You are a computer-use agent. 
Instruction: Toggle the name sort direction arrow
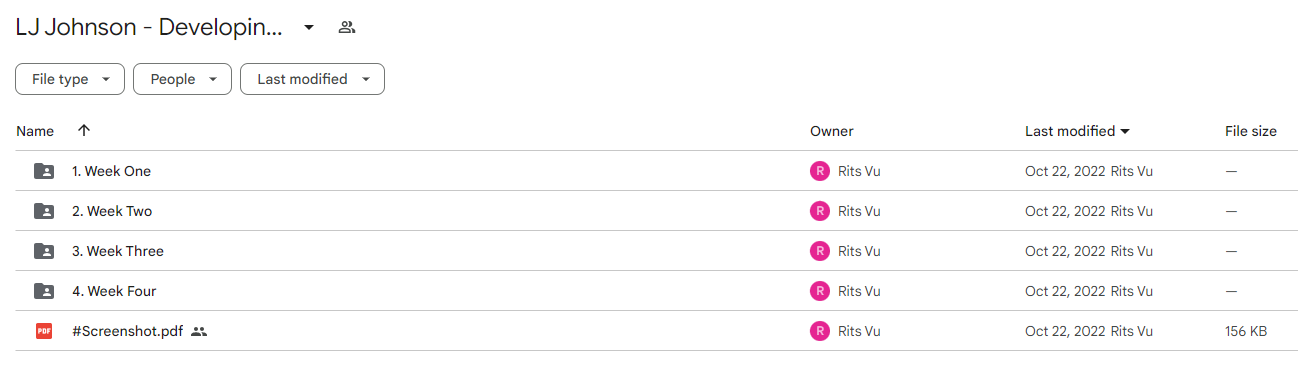pos(84,131)
